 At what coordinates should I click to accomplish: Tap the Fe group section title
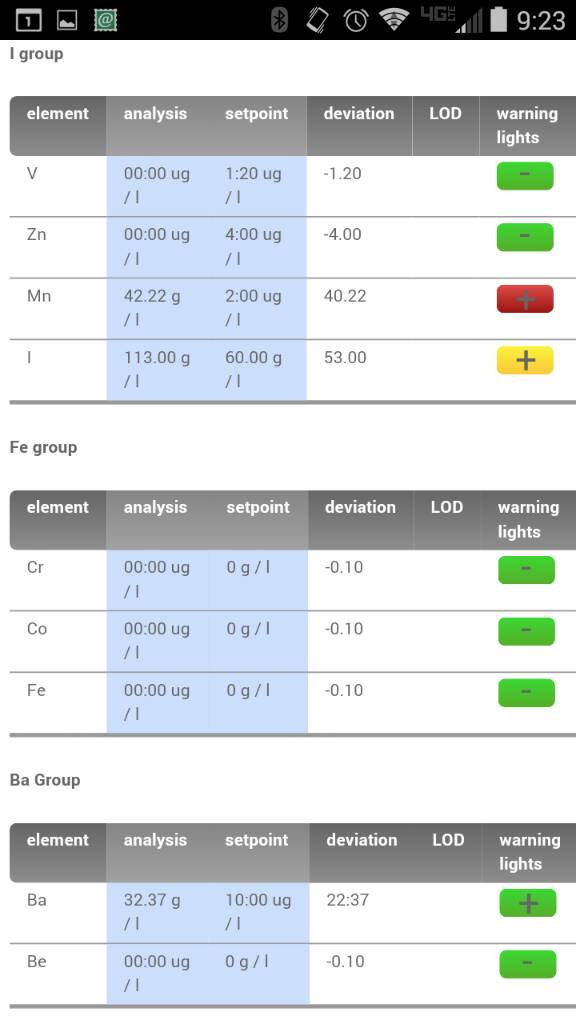pos(43,447)
